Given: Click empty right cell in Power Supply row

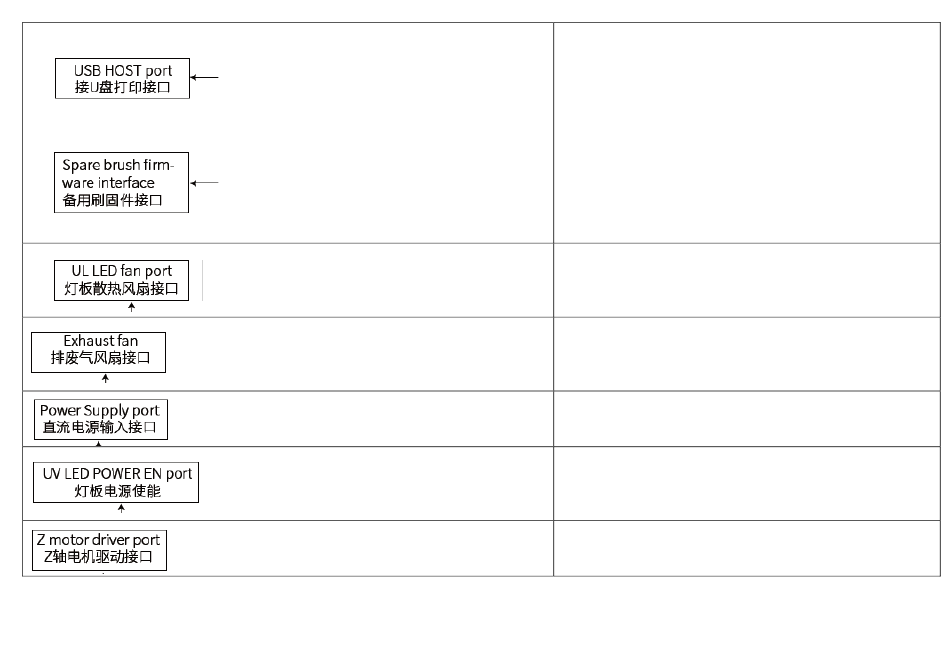Looking at the screenshot, I should [x=747, y=419].
